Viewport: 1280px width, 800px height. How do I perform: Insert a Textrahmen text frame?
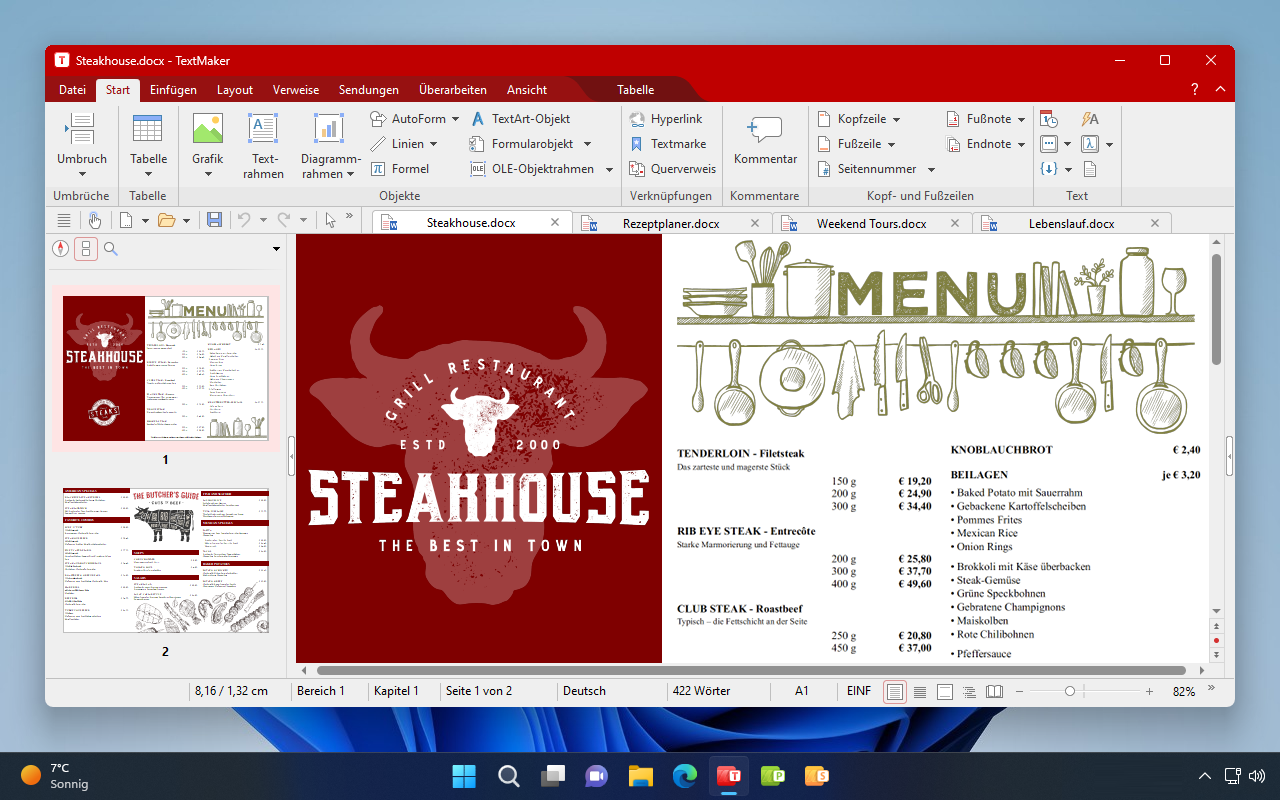(263, 145)
